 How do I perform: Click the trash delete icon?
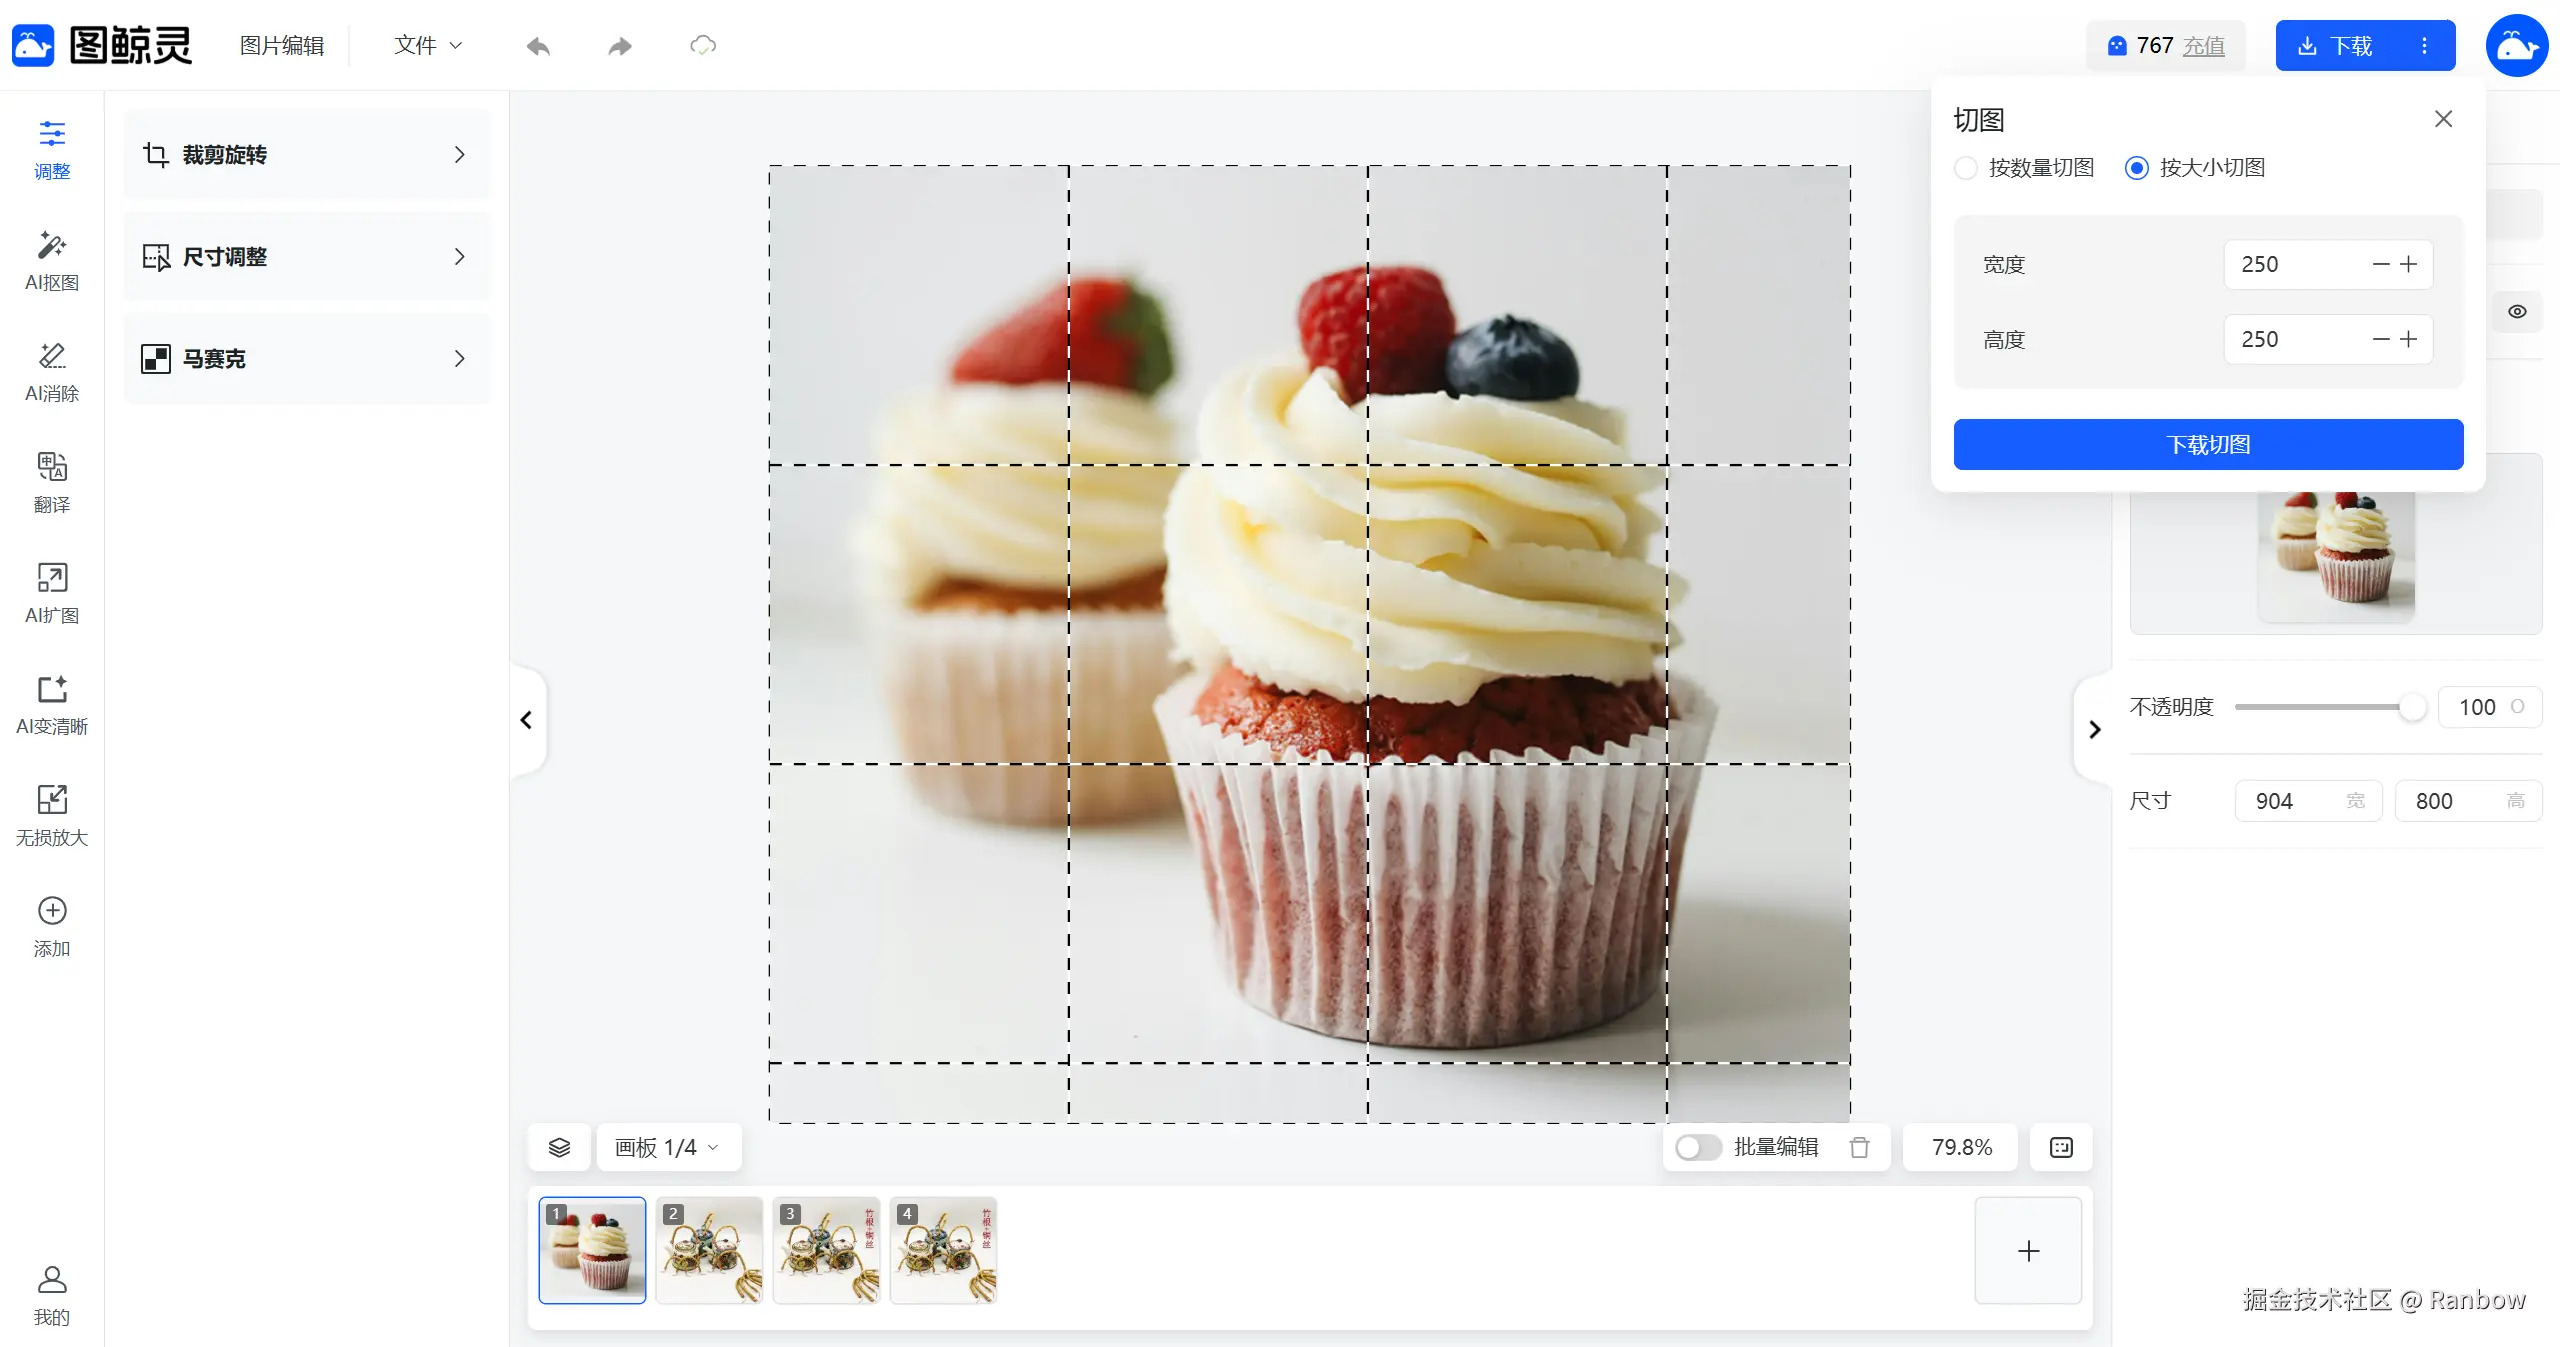pos(1859,1147)
